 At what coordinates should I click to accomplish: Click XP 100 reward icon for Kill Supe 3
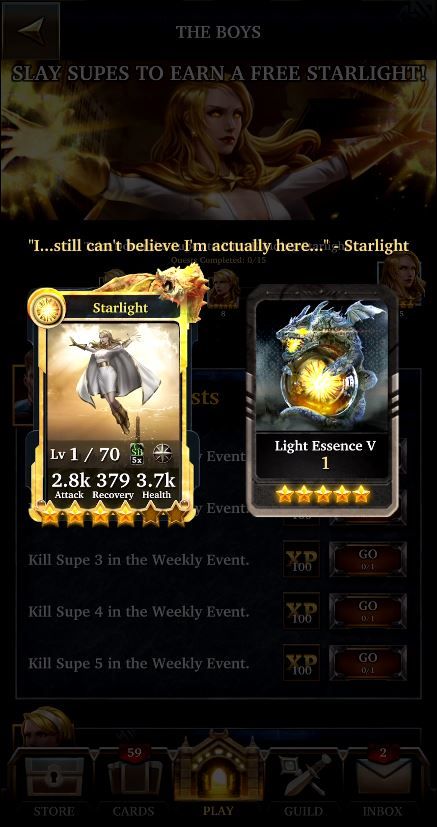302,559
